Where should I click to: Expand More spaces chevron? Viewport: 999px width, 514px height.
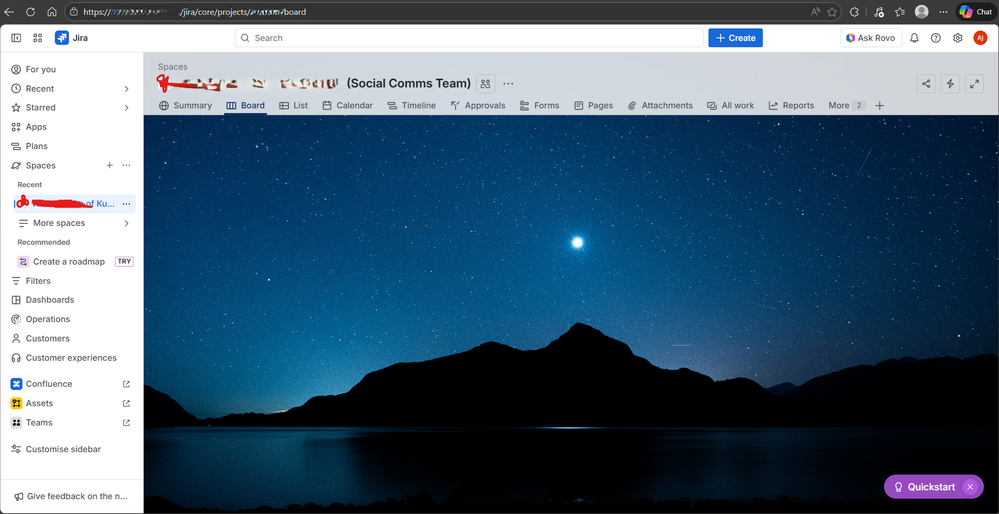tap(126, 223)
